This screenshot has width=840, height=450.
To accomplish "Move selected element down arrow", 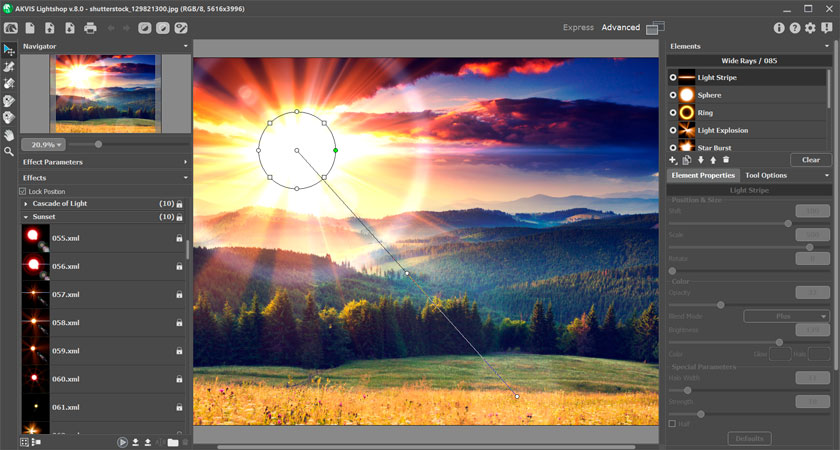I will point(701,160).
